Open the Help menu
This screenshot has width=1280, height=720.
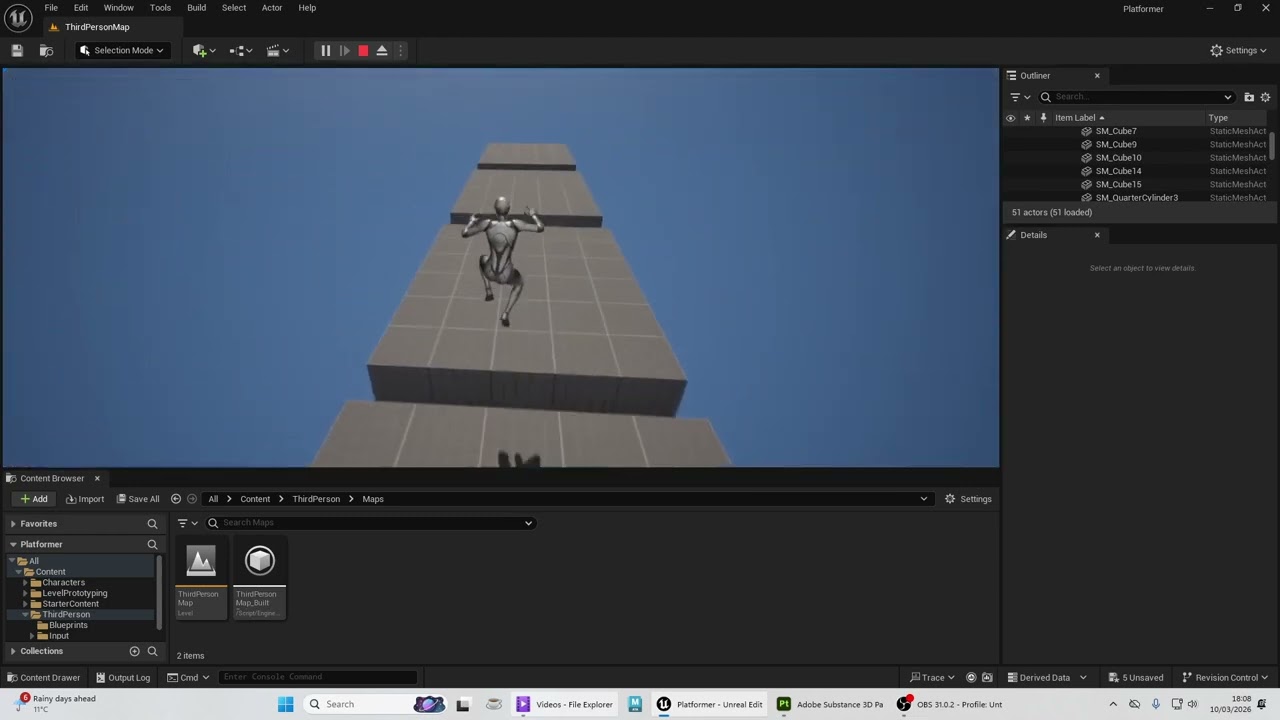[307, 8]
